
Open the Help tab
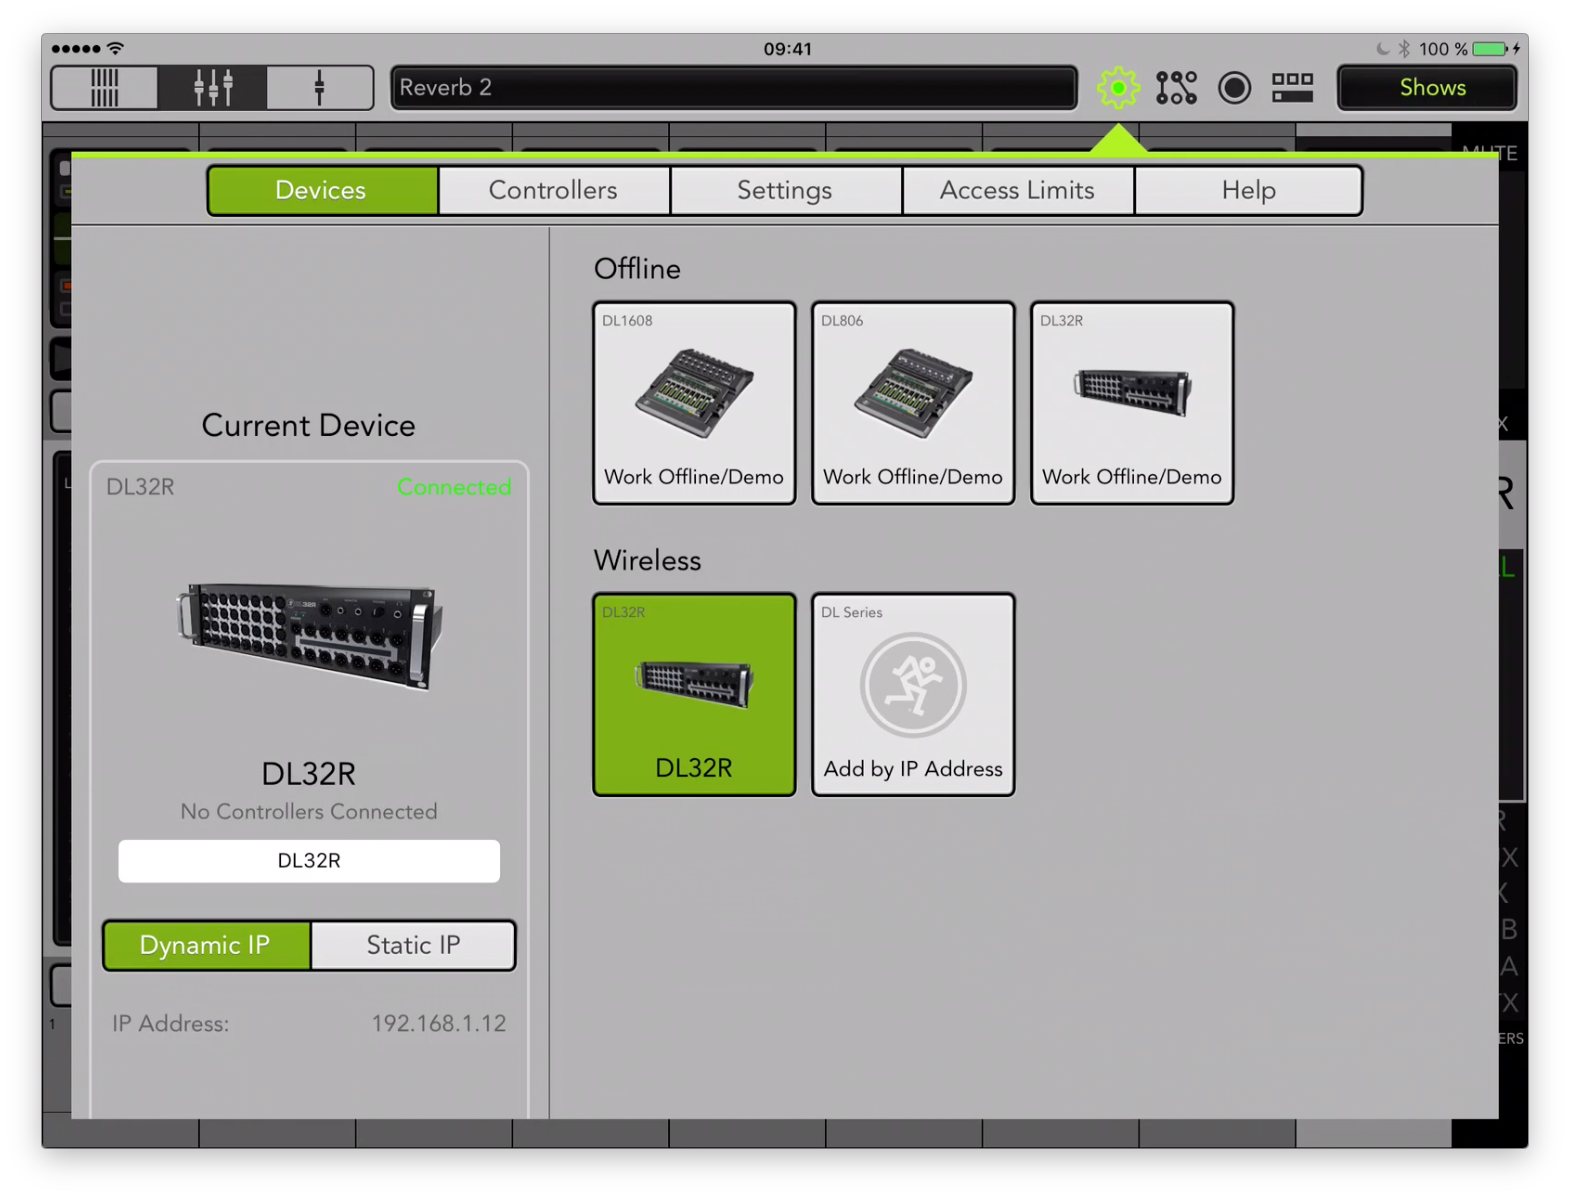click(x=1248, y=190)
